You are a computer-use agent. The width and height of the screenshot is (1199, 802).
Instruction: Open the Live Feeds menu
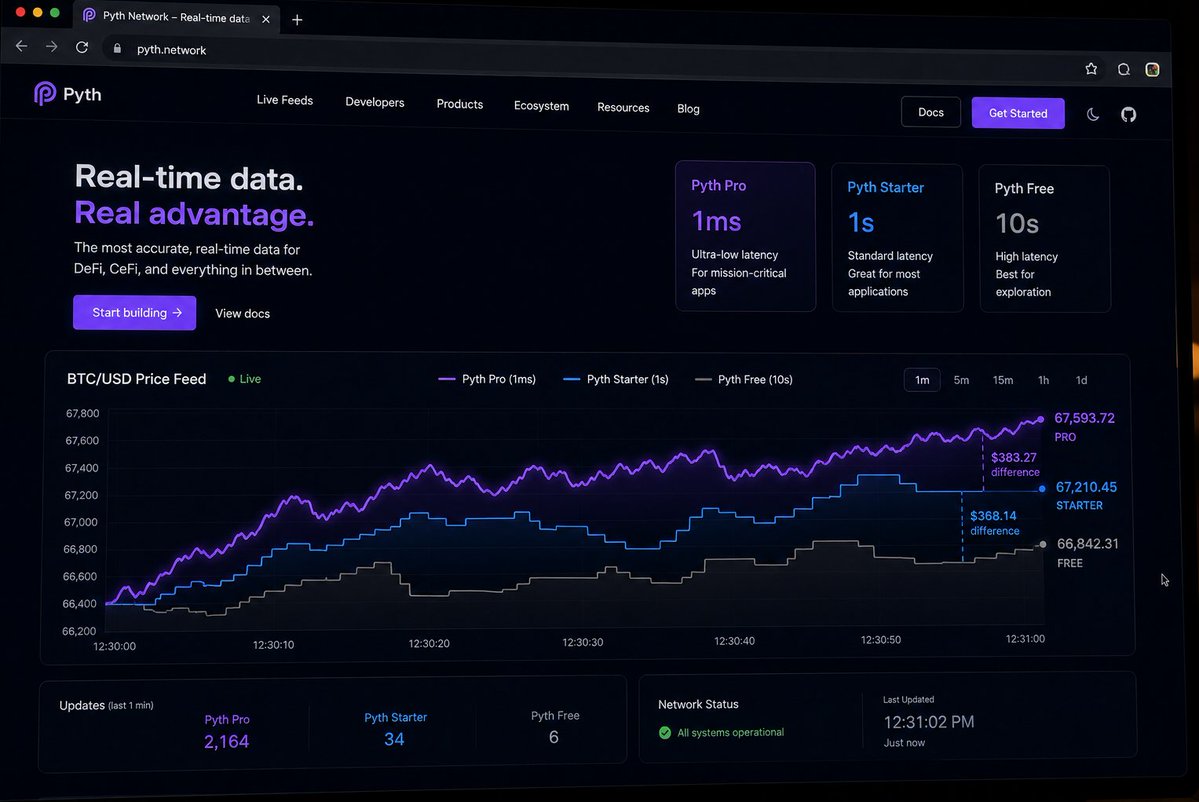284,100
